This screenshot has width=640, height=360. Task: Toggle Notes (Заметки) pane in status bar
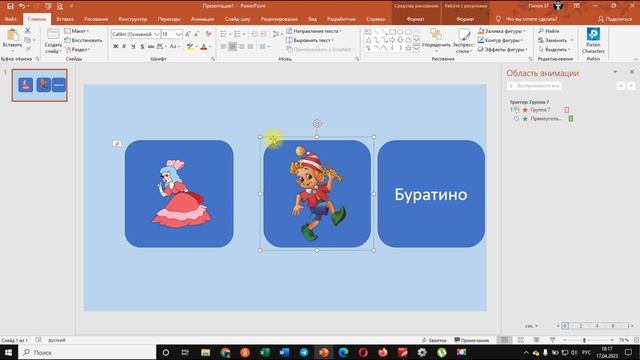(x=434, y=340)
